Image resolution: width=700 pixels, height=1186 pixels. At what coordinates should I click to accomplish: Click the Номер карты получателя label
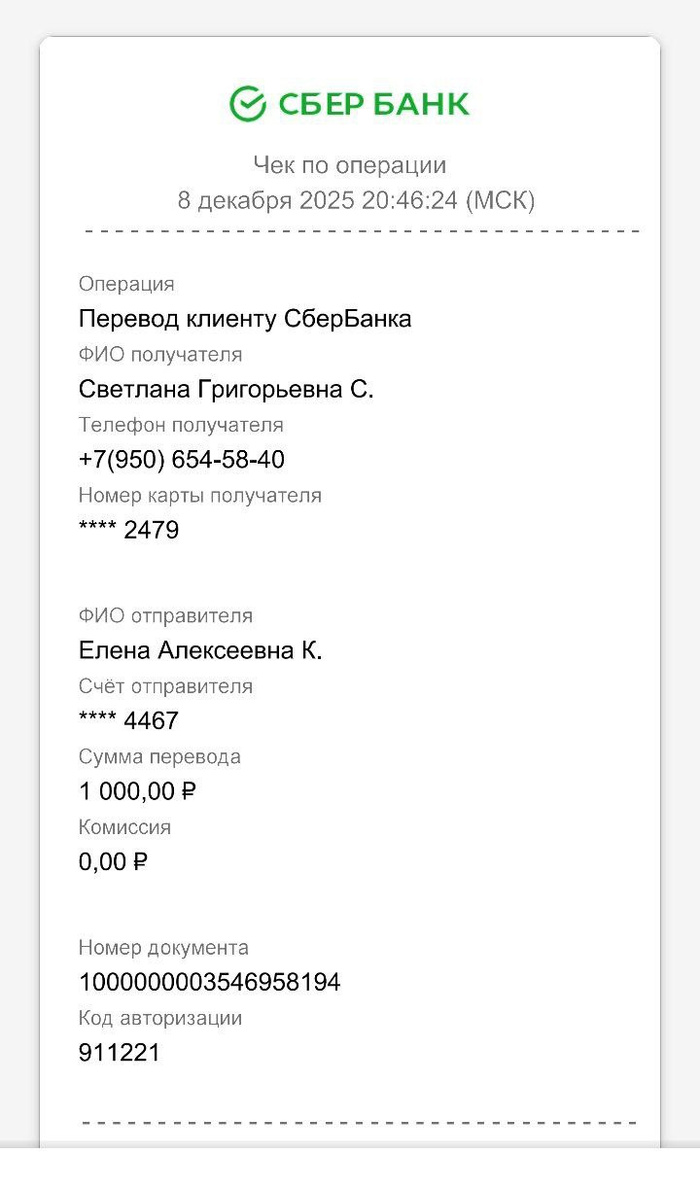[200, 495]
